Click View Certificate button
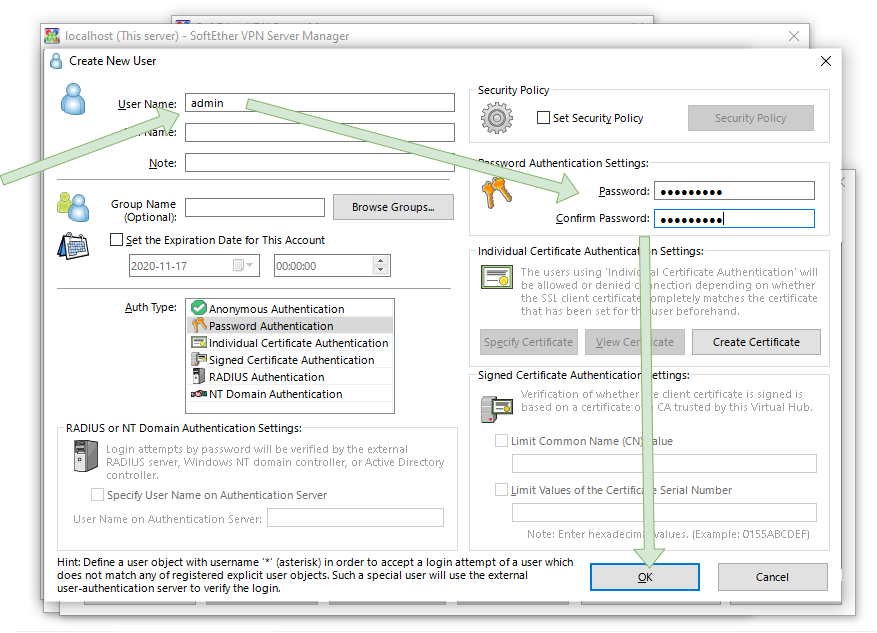Viewport: 877px width, 633px height. pos(635,342)
